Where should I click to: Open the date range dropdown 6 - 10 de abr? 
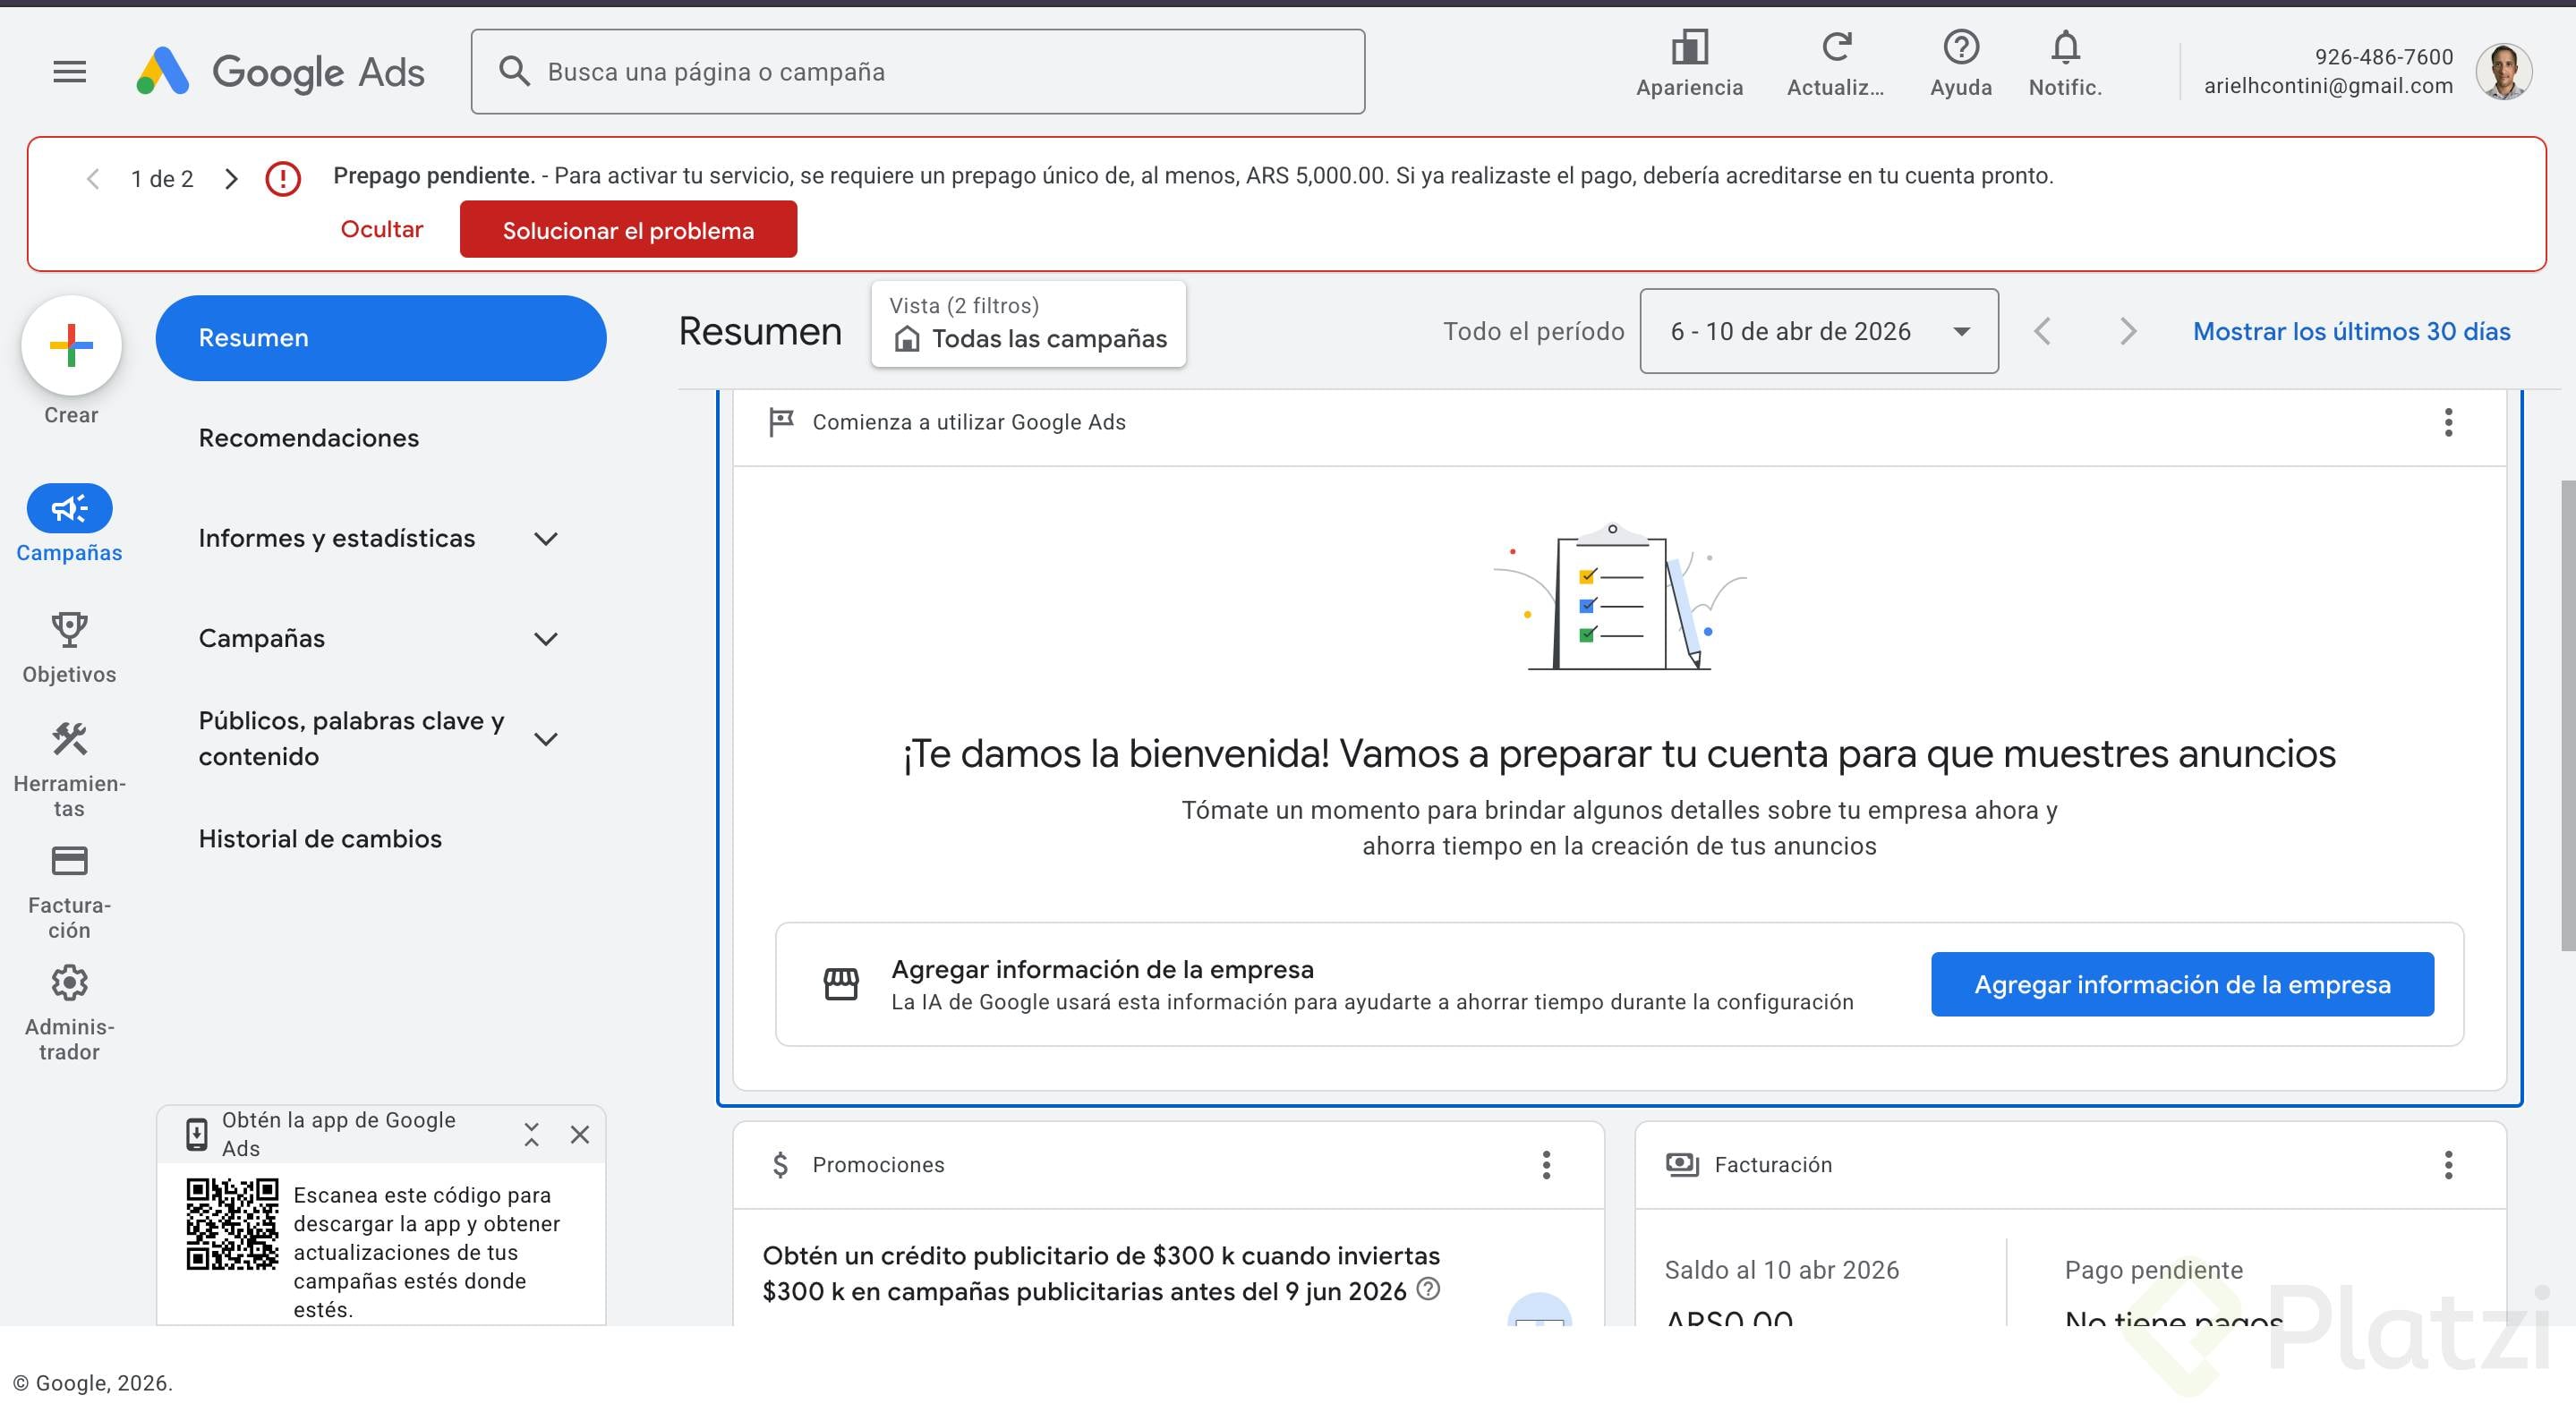(1818, 331)
